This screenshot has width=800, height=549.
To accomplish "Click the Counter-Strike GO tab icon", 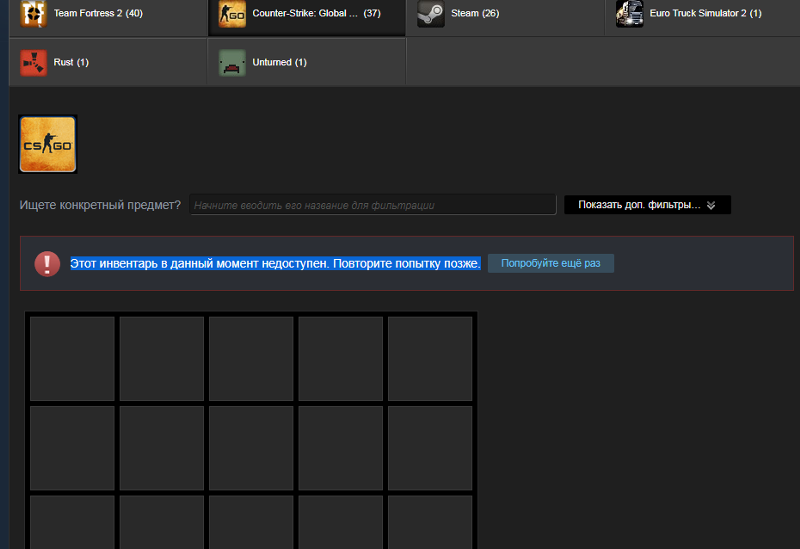I will 232,14.
